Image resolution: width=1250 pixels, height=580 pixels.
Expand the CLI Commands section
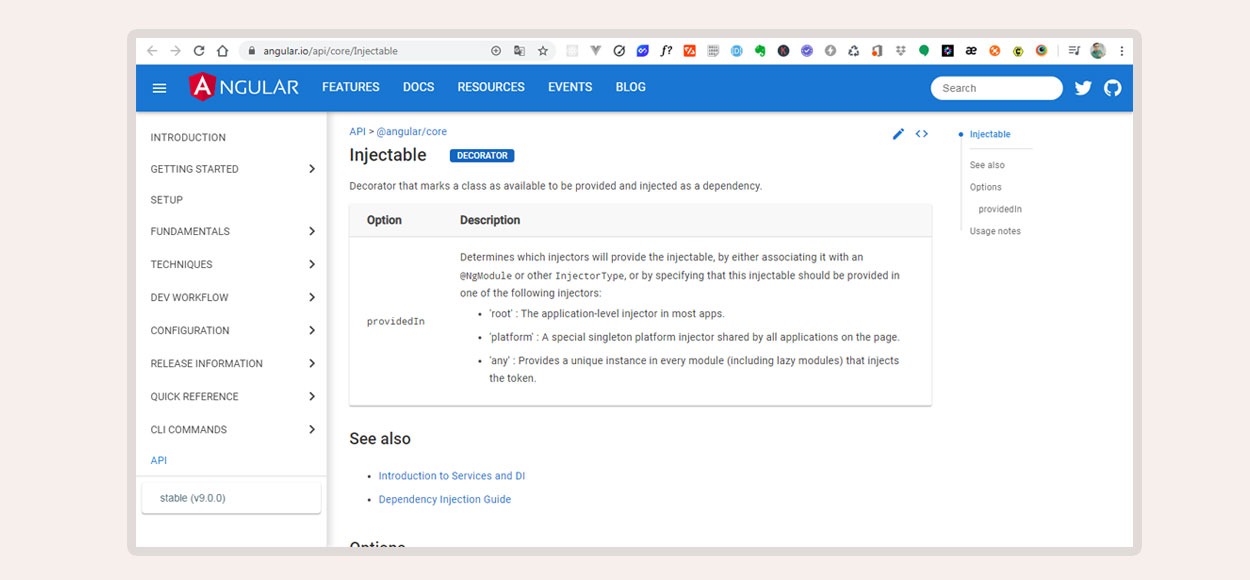[312, 429]
